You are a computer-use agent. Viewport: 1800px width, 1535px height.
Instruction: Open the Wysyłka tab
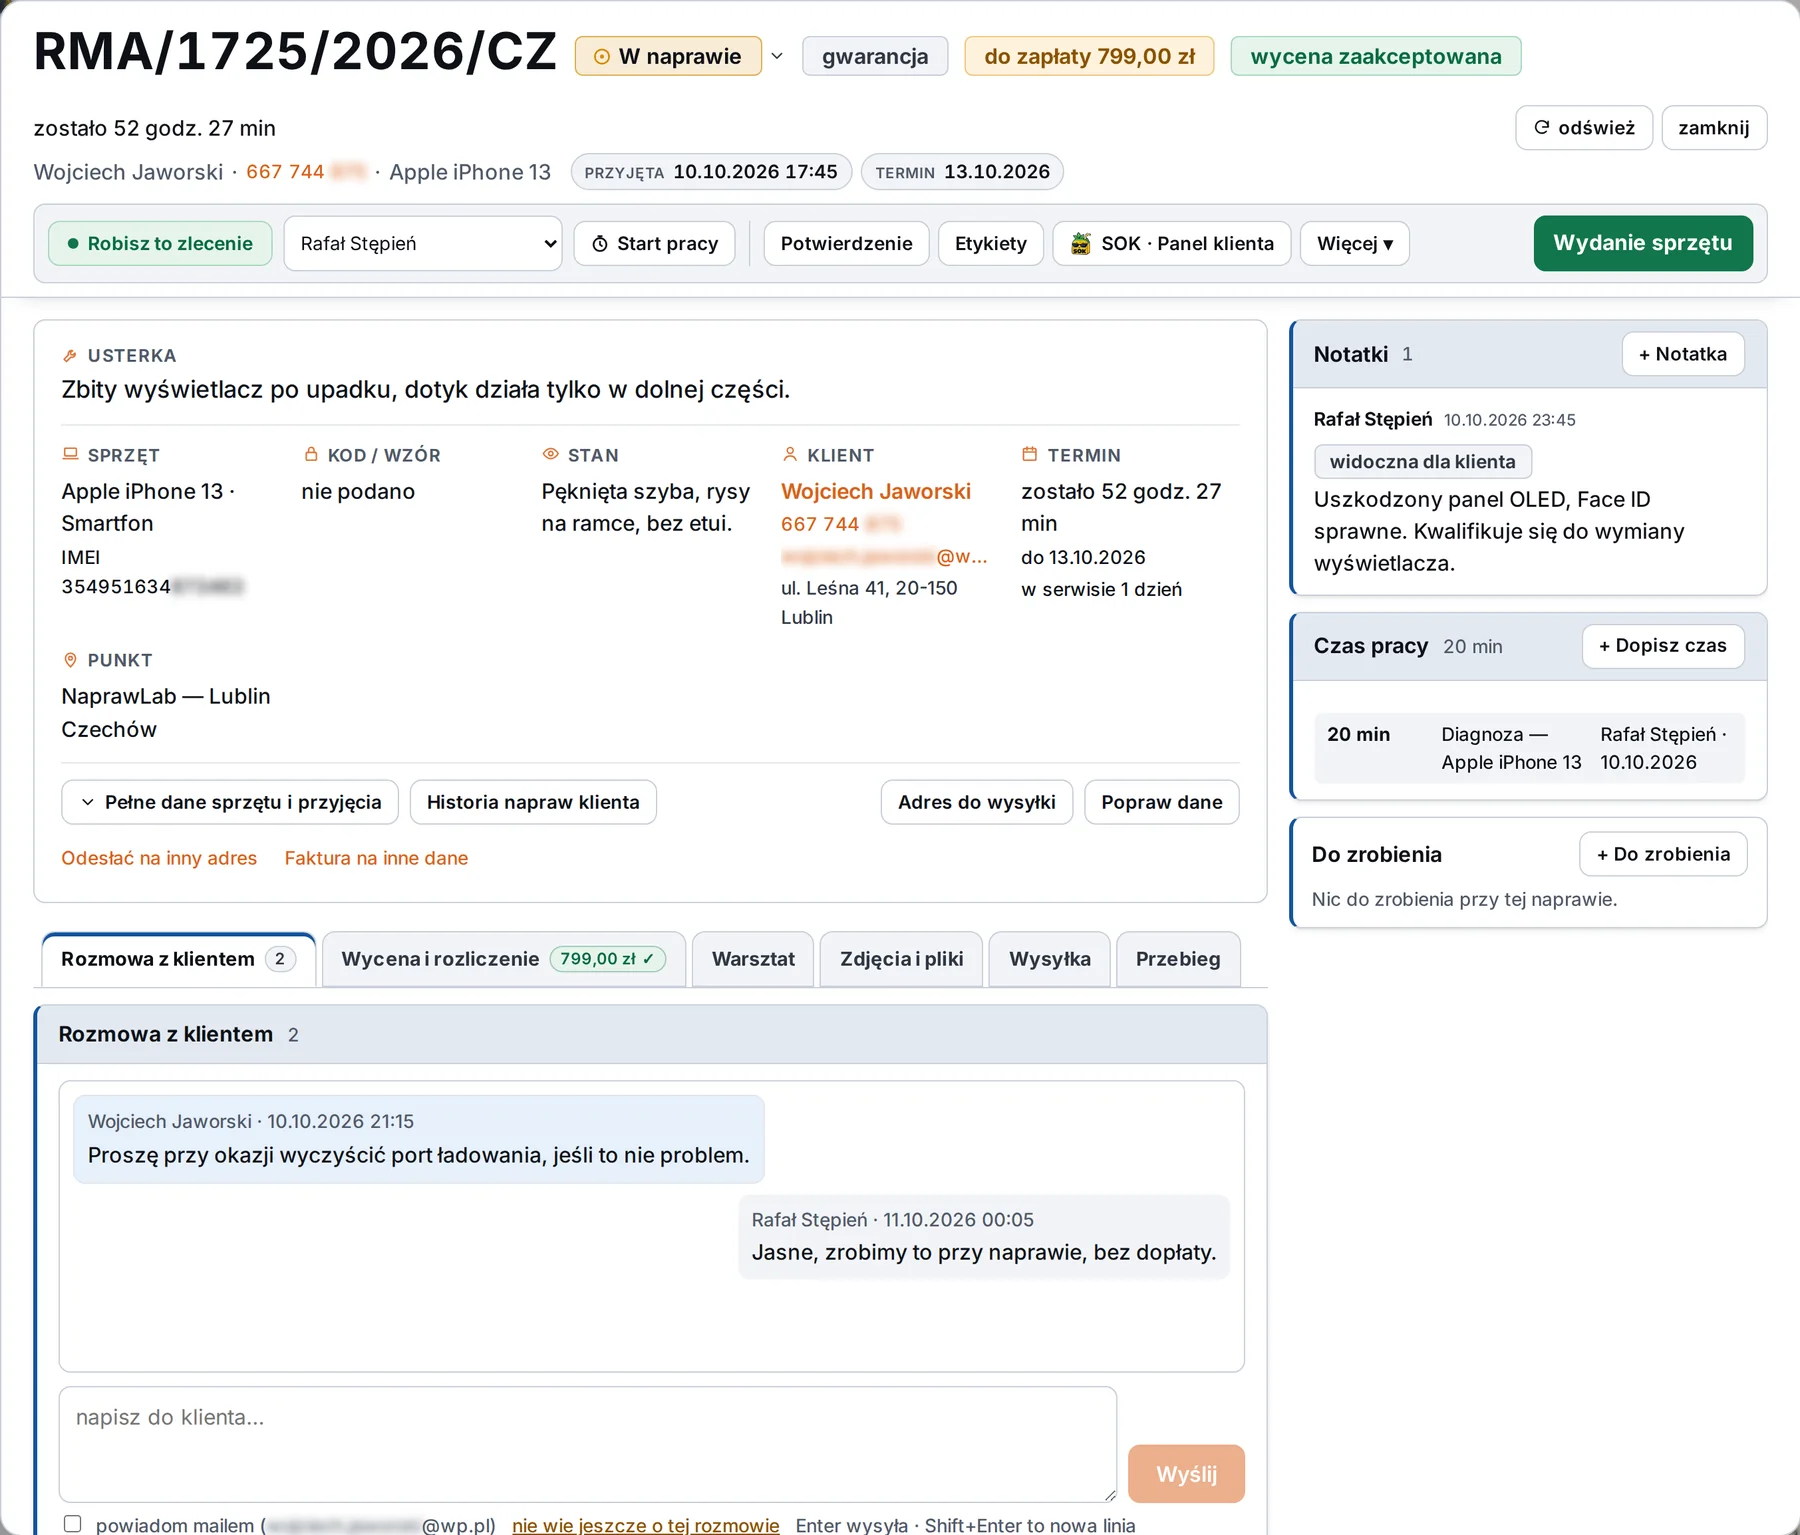pos(1049,959)
